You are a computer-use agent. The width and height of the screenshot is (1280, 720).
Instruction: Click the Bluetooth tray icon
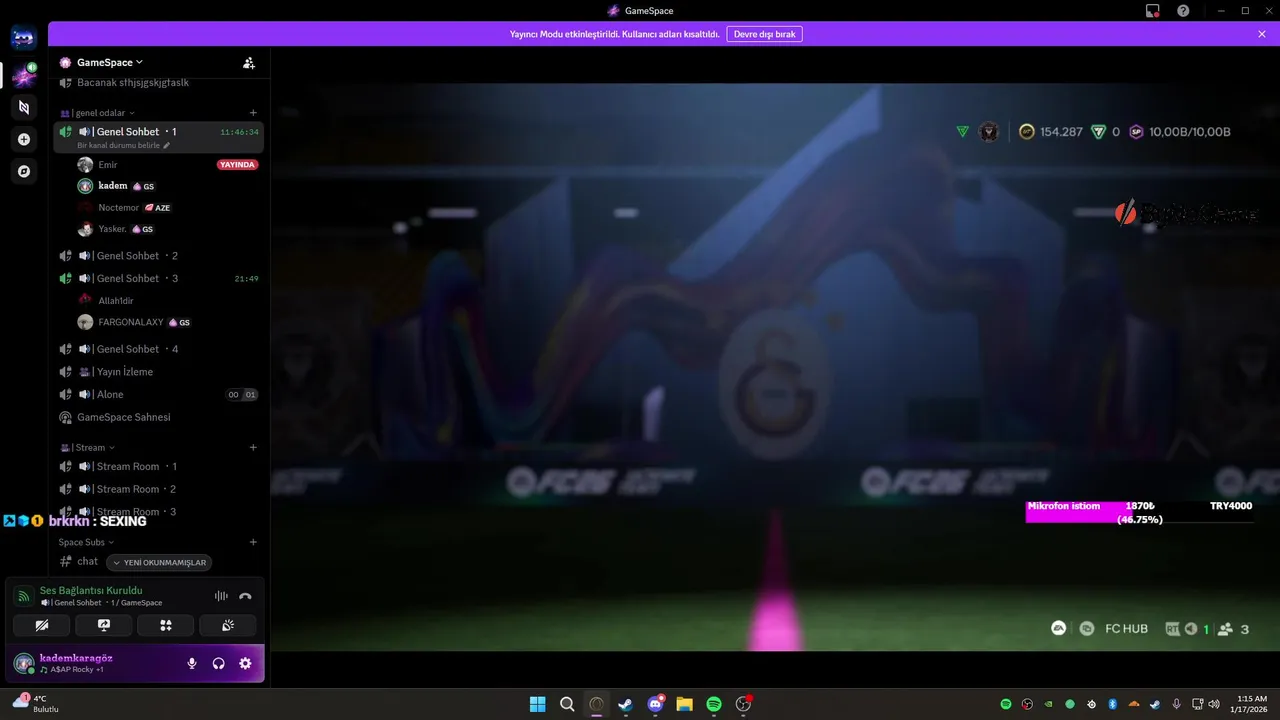pyautogui.click(x=1112, y=704)
